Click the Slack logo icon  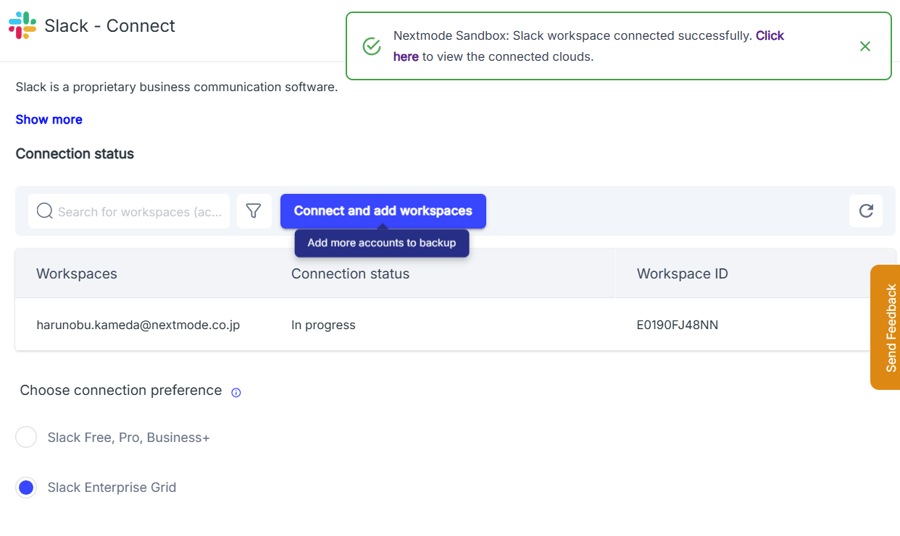[x=22, y=25]
